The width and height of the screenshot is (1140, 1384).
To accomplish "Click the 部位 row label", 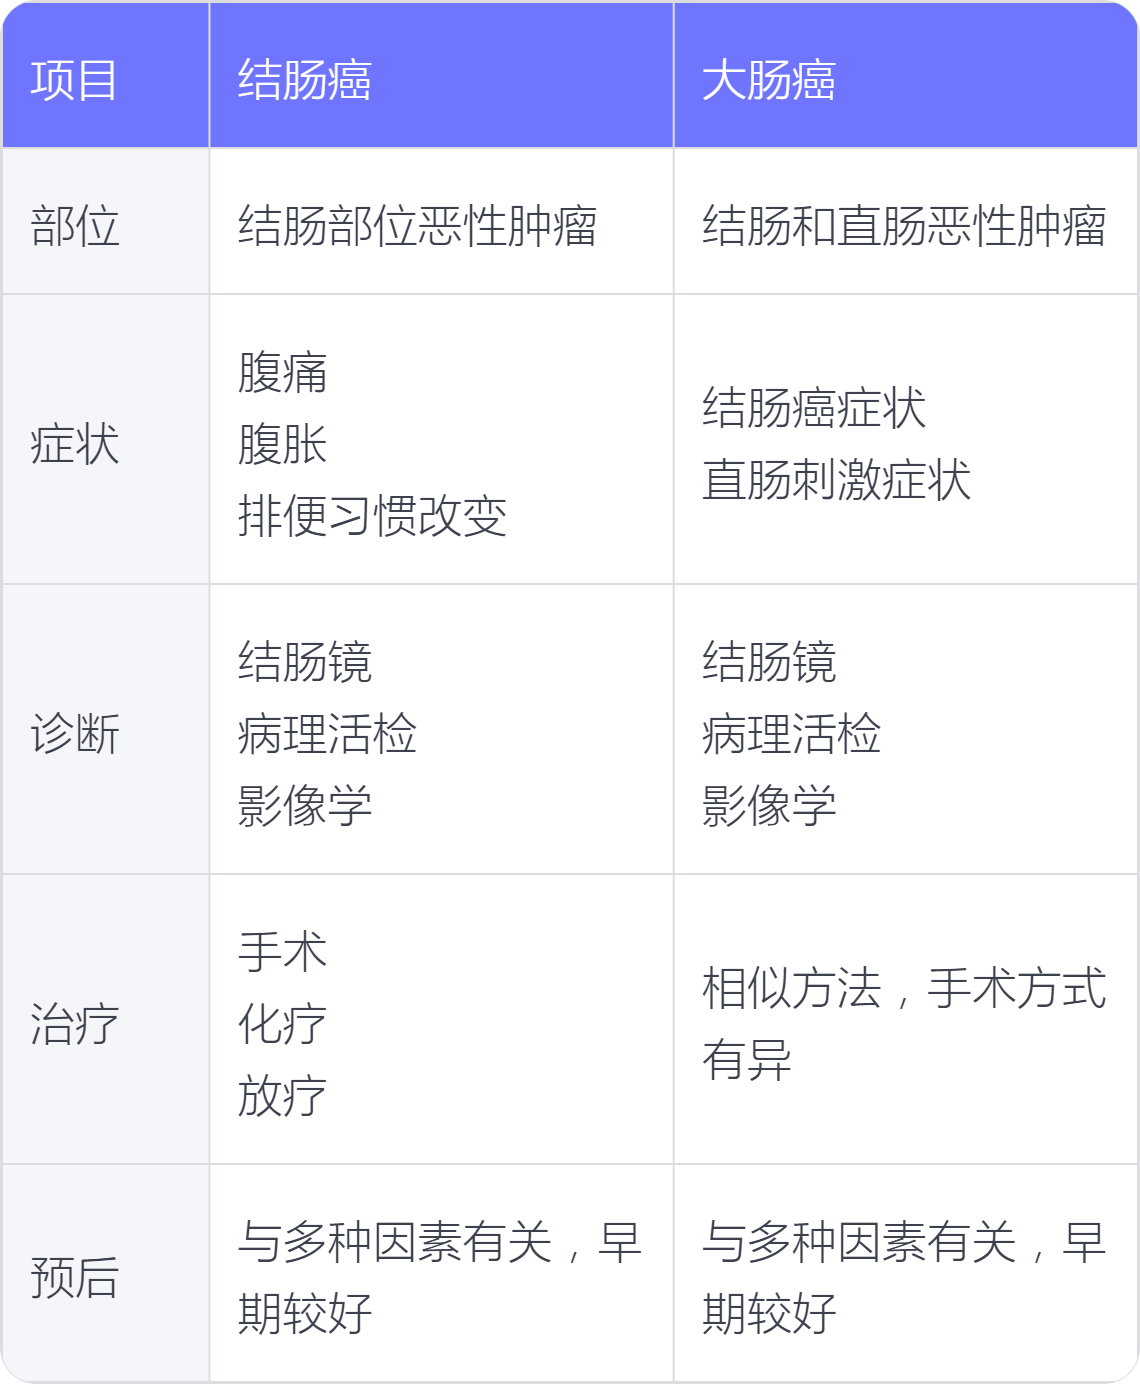I will point(75,226).
